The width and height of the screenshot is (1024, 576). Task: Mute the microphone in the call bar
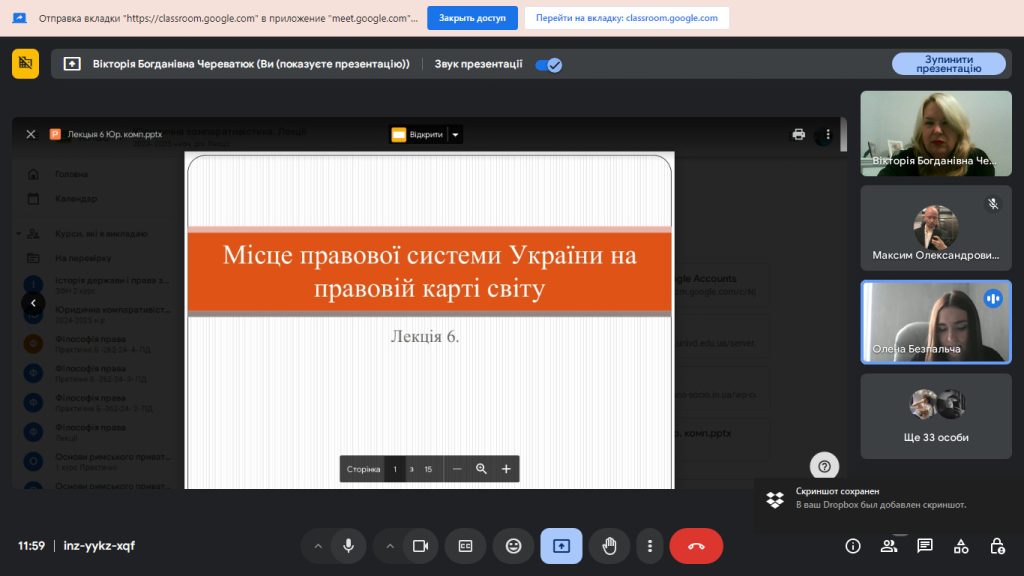pos(349,546)
